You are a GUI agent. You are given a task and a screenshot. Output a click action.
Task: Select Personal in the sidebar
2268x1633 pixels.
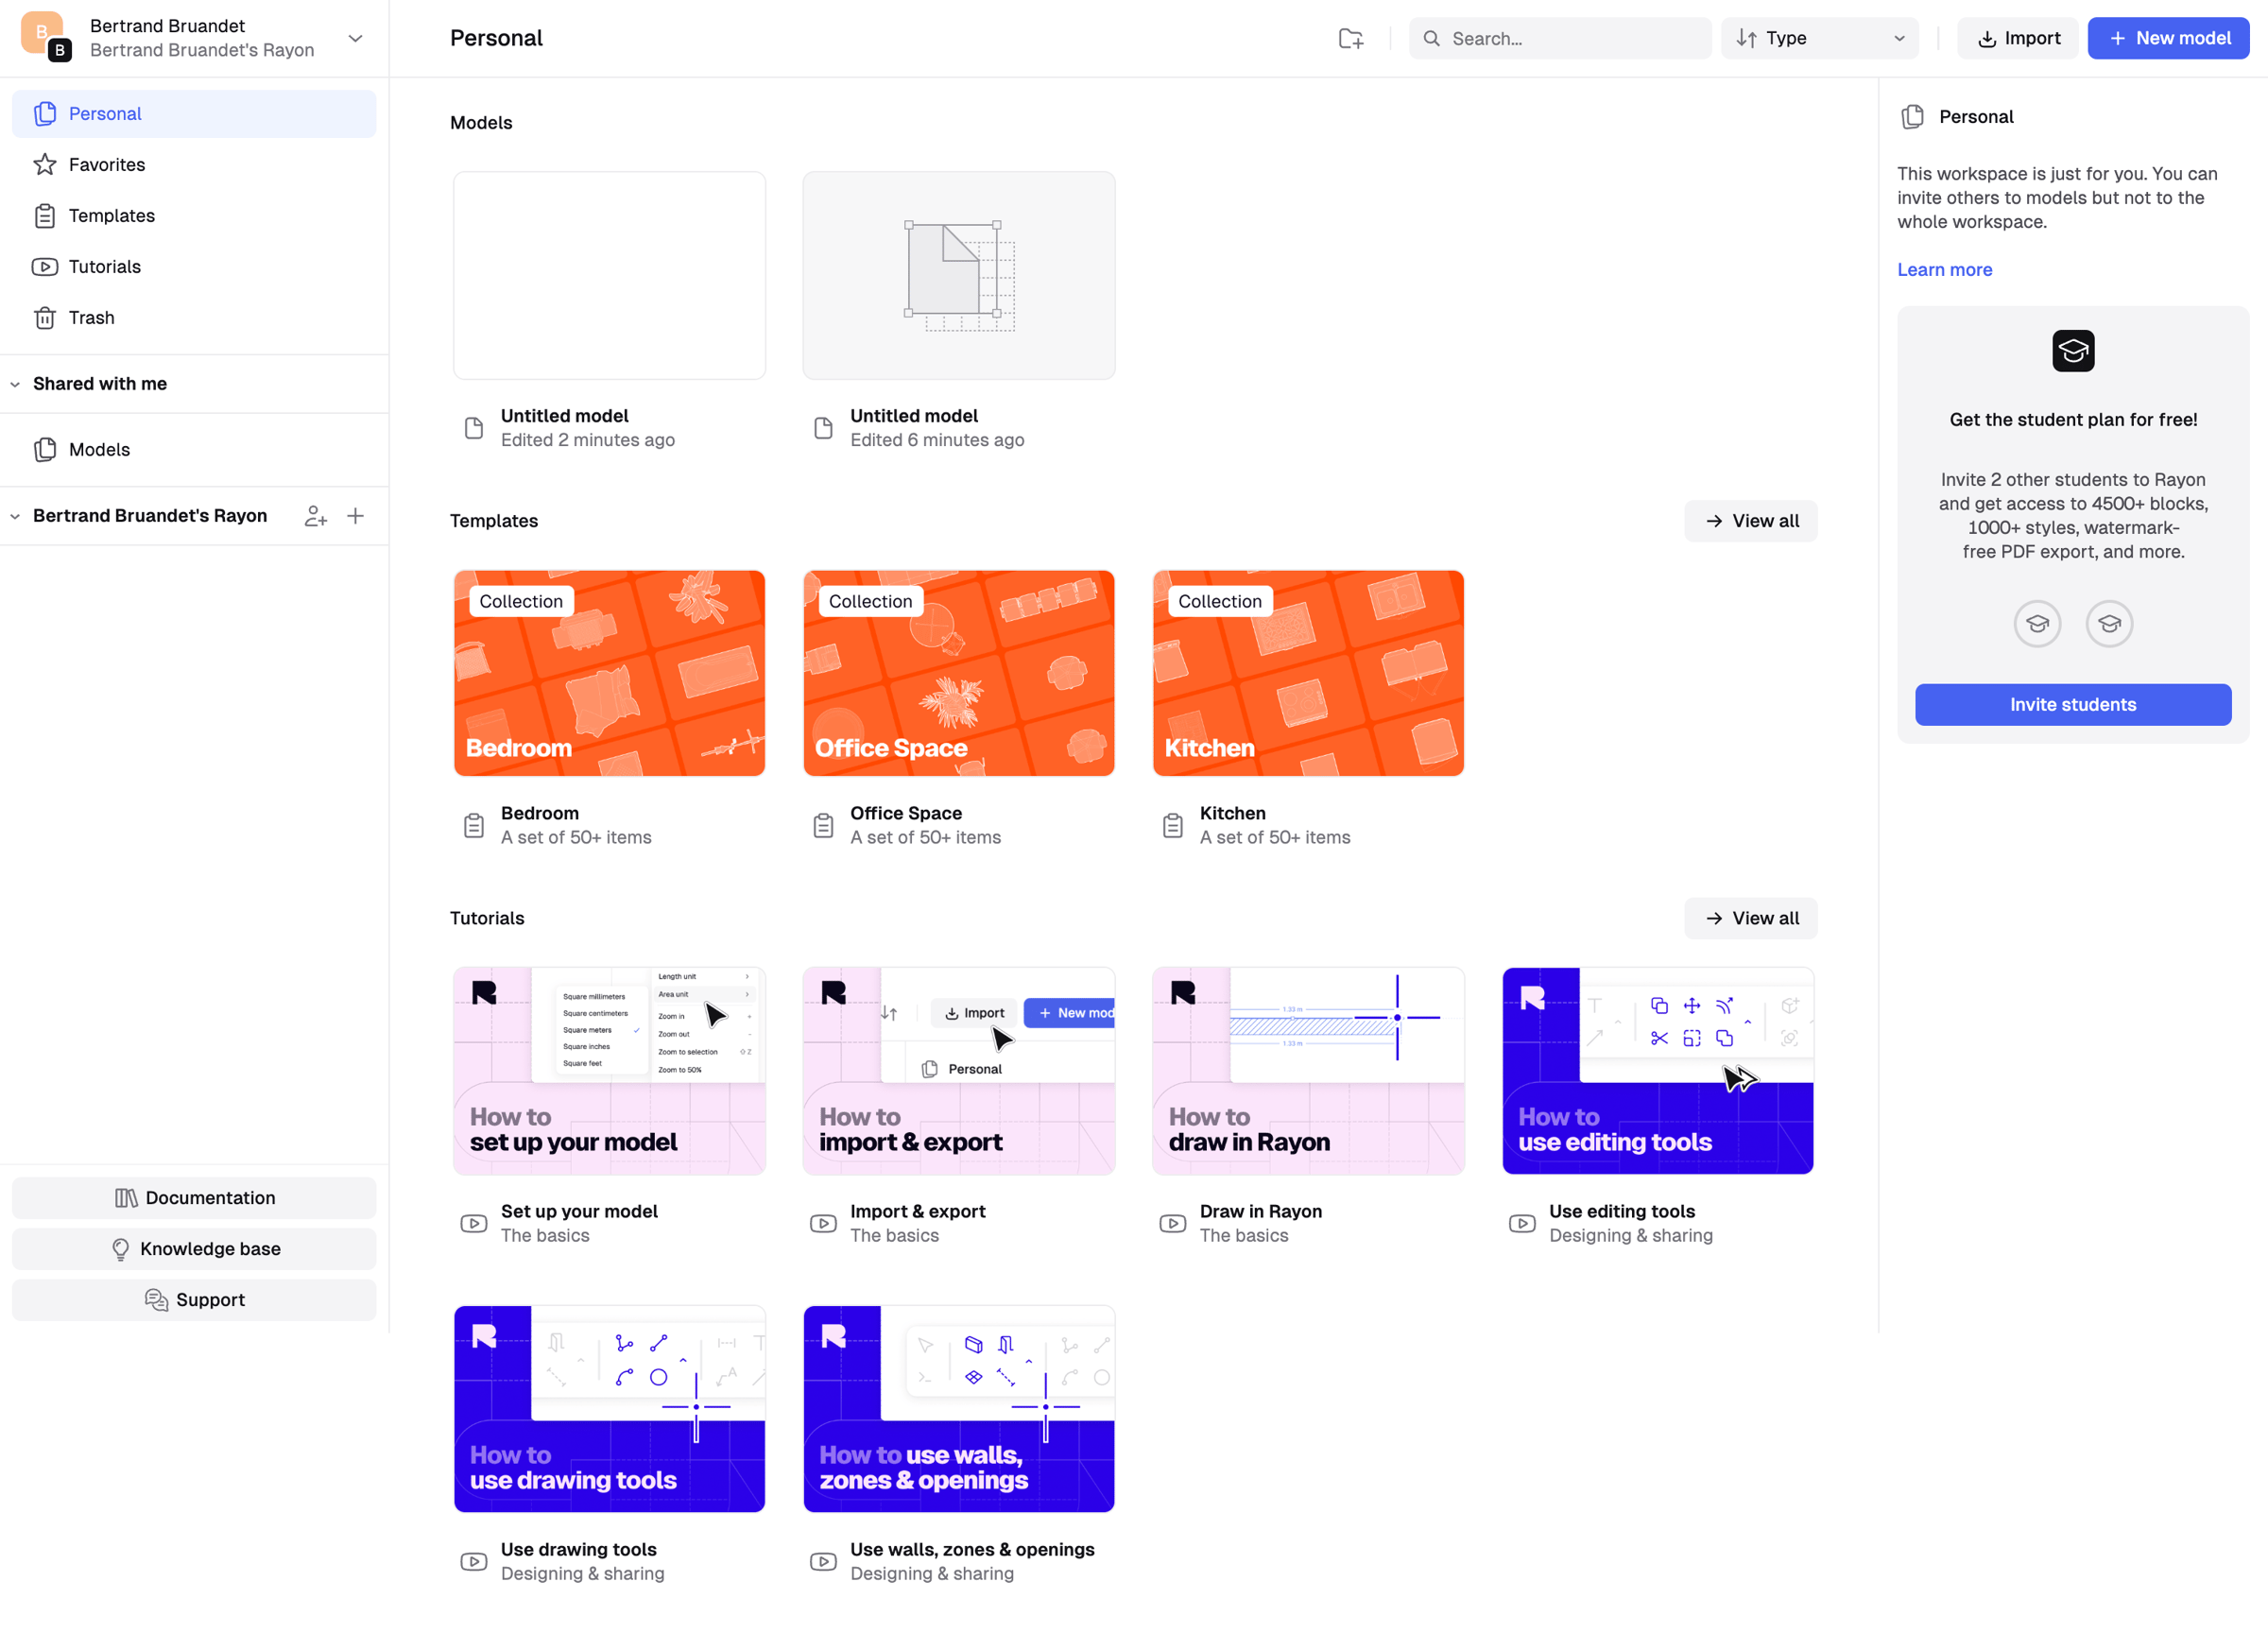(x=194, y=114)
